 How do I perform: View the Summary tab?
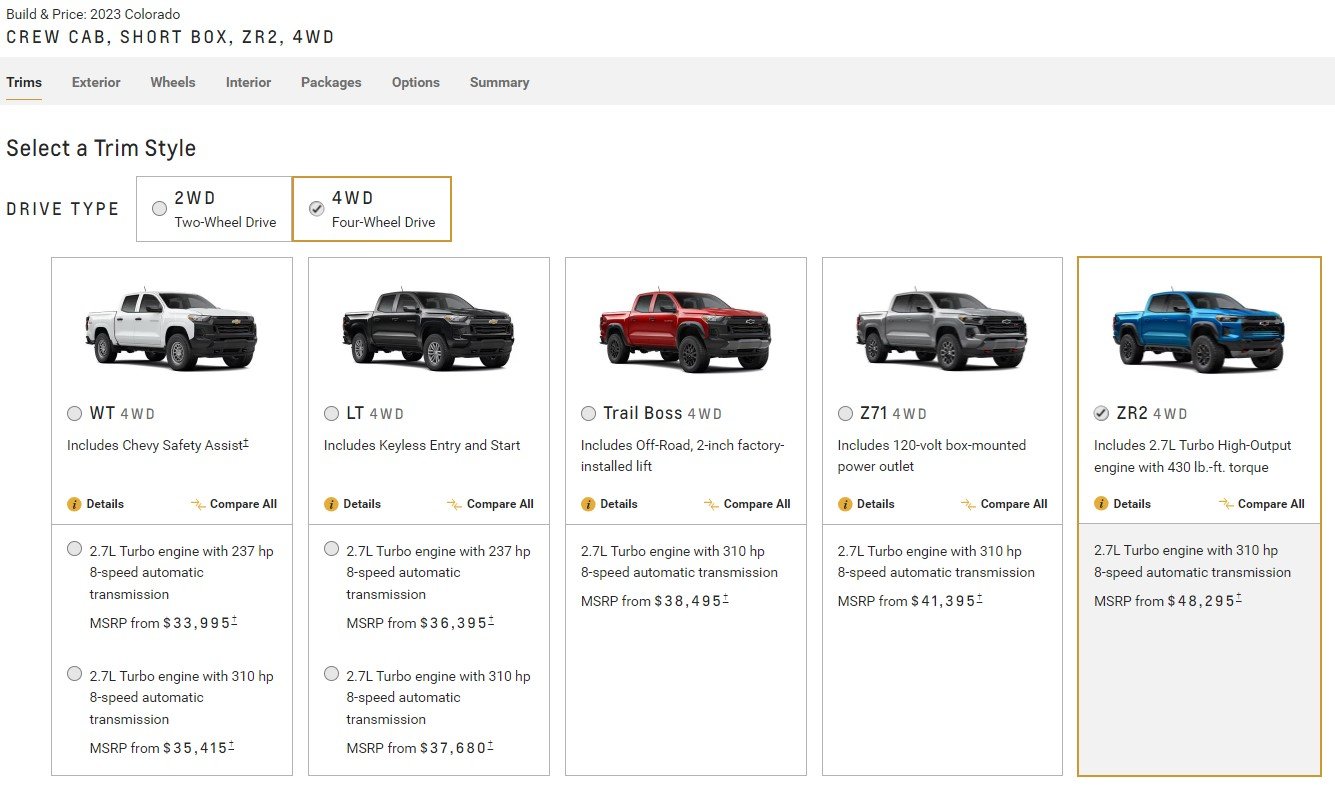pyautogui.click(x=499, y=82)
